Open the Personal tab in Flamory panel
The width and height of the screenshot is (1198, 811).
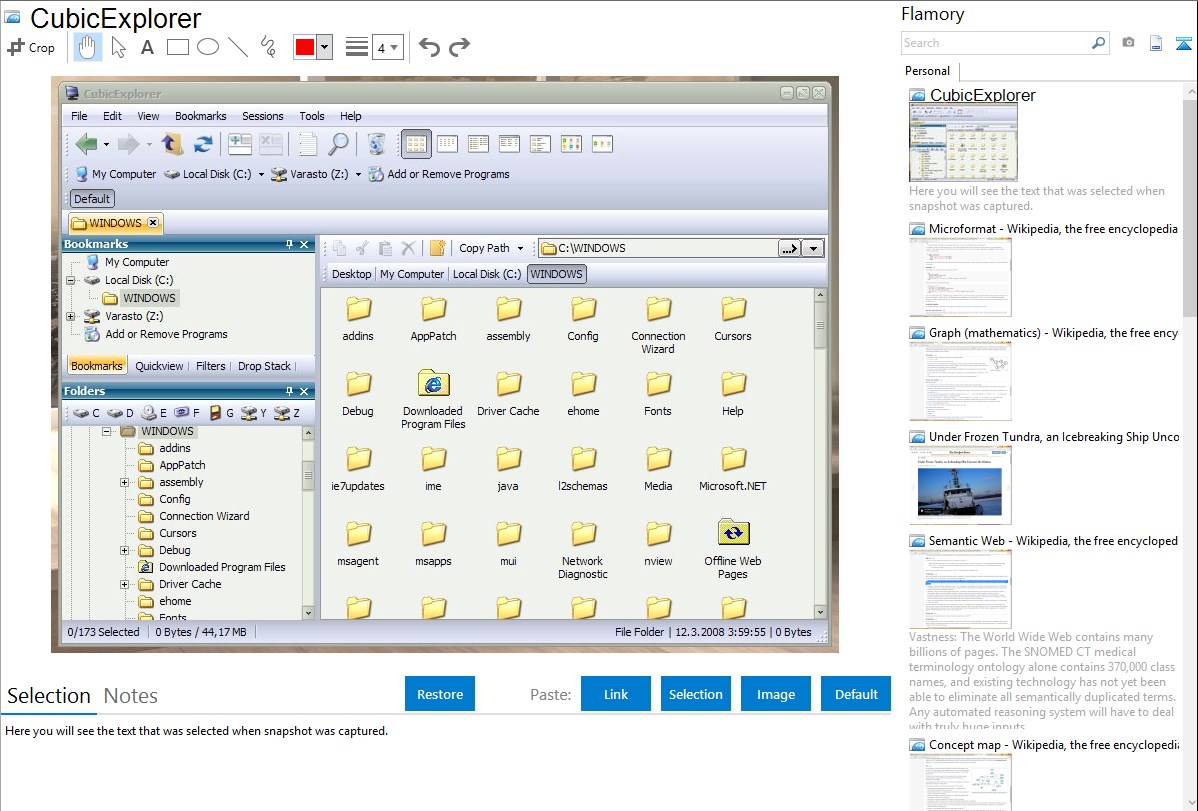pyautogui.click(x=927, y=71)
